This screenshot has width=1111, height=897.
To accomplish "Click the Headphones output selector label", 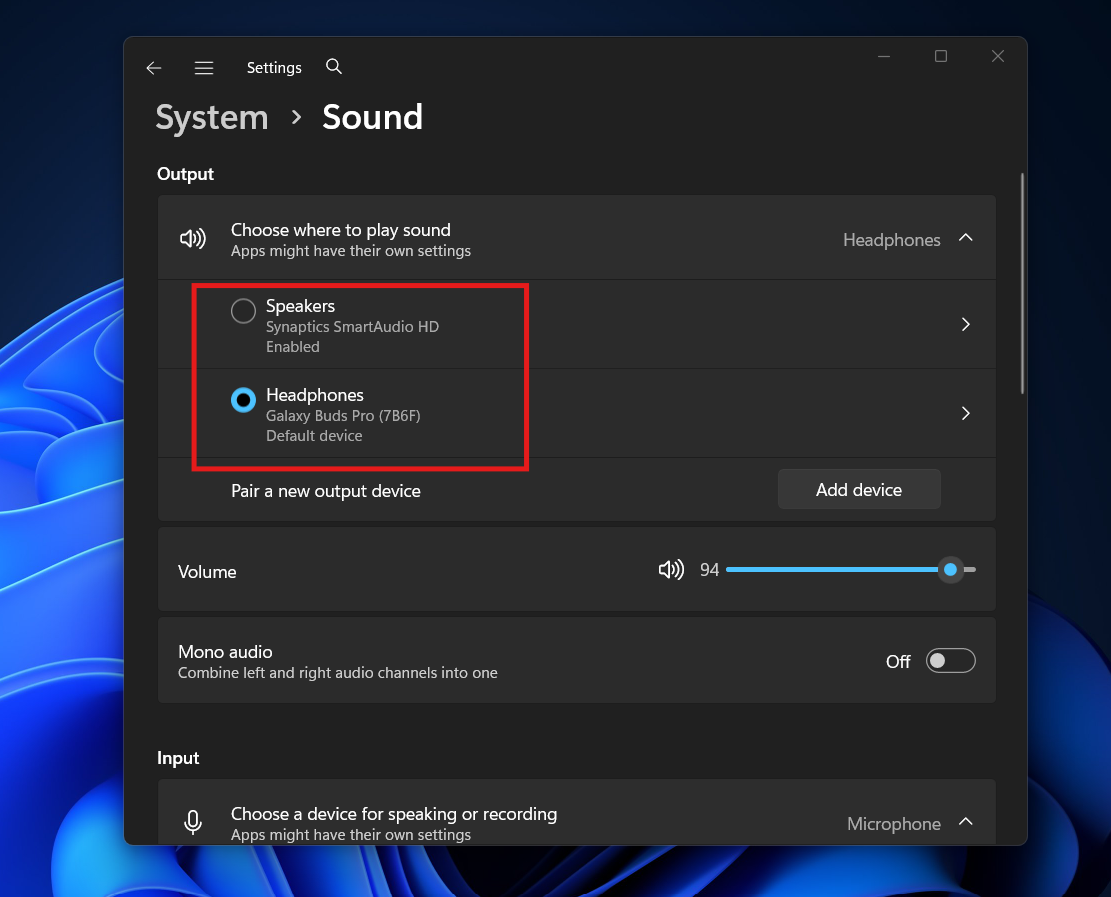I will 891,240.
